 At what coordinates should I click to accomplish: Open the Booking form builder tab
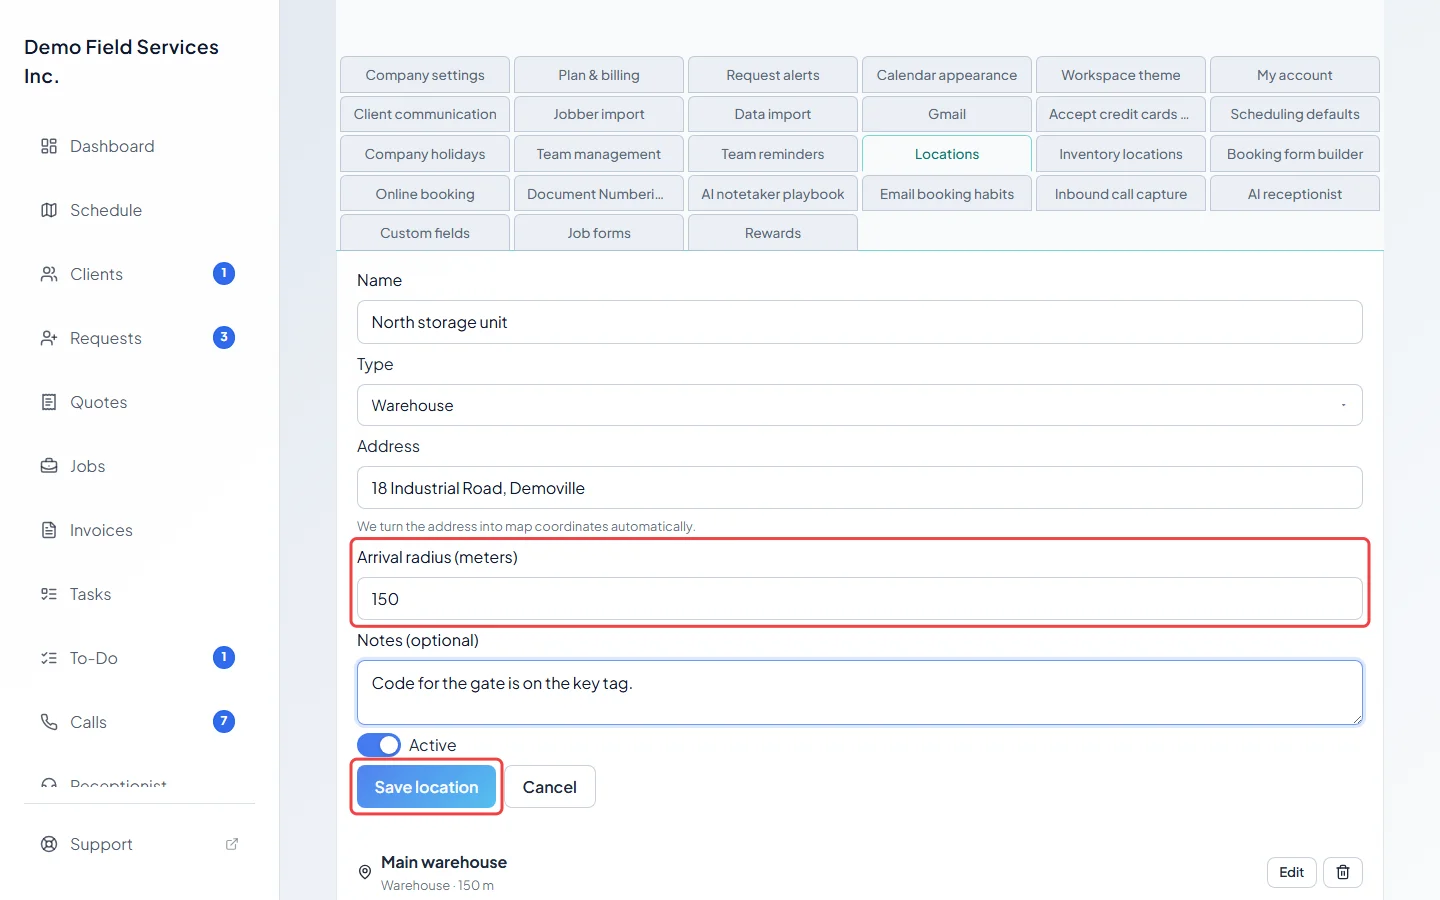point(1295,154)
